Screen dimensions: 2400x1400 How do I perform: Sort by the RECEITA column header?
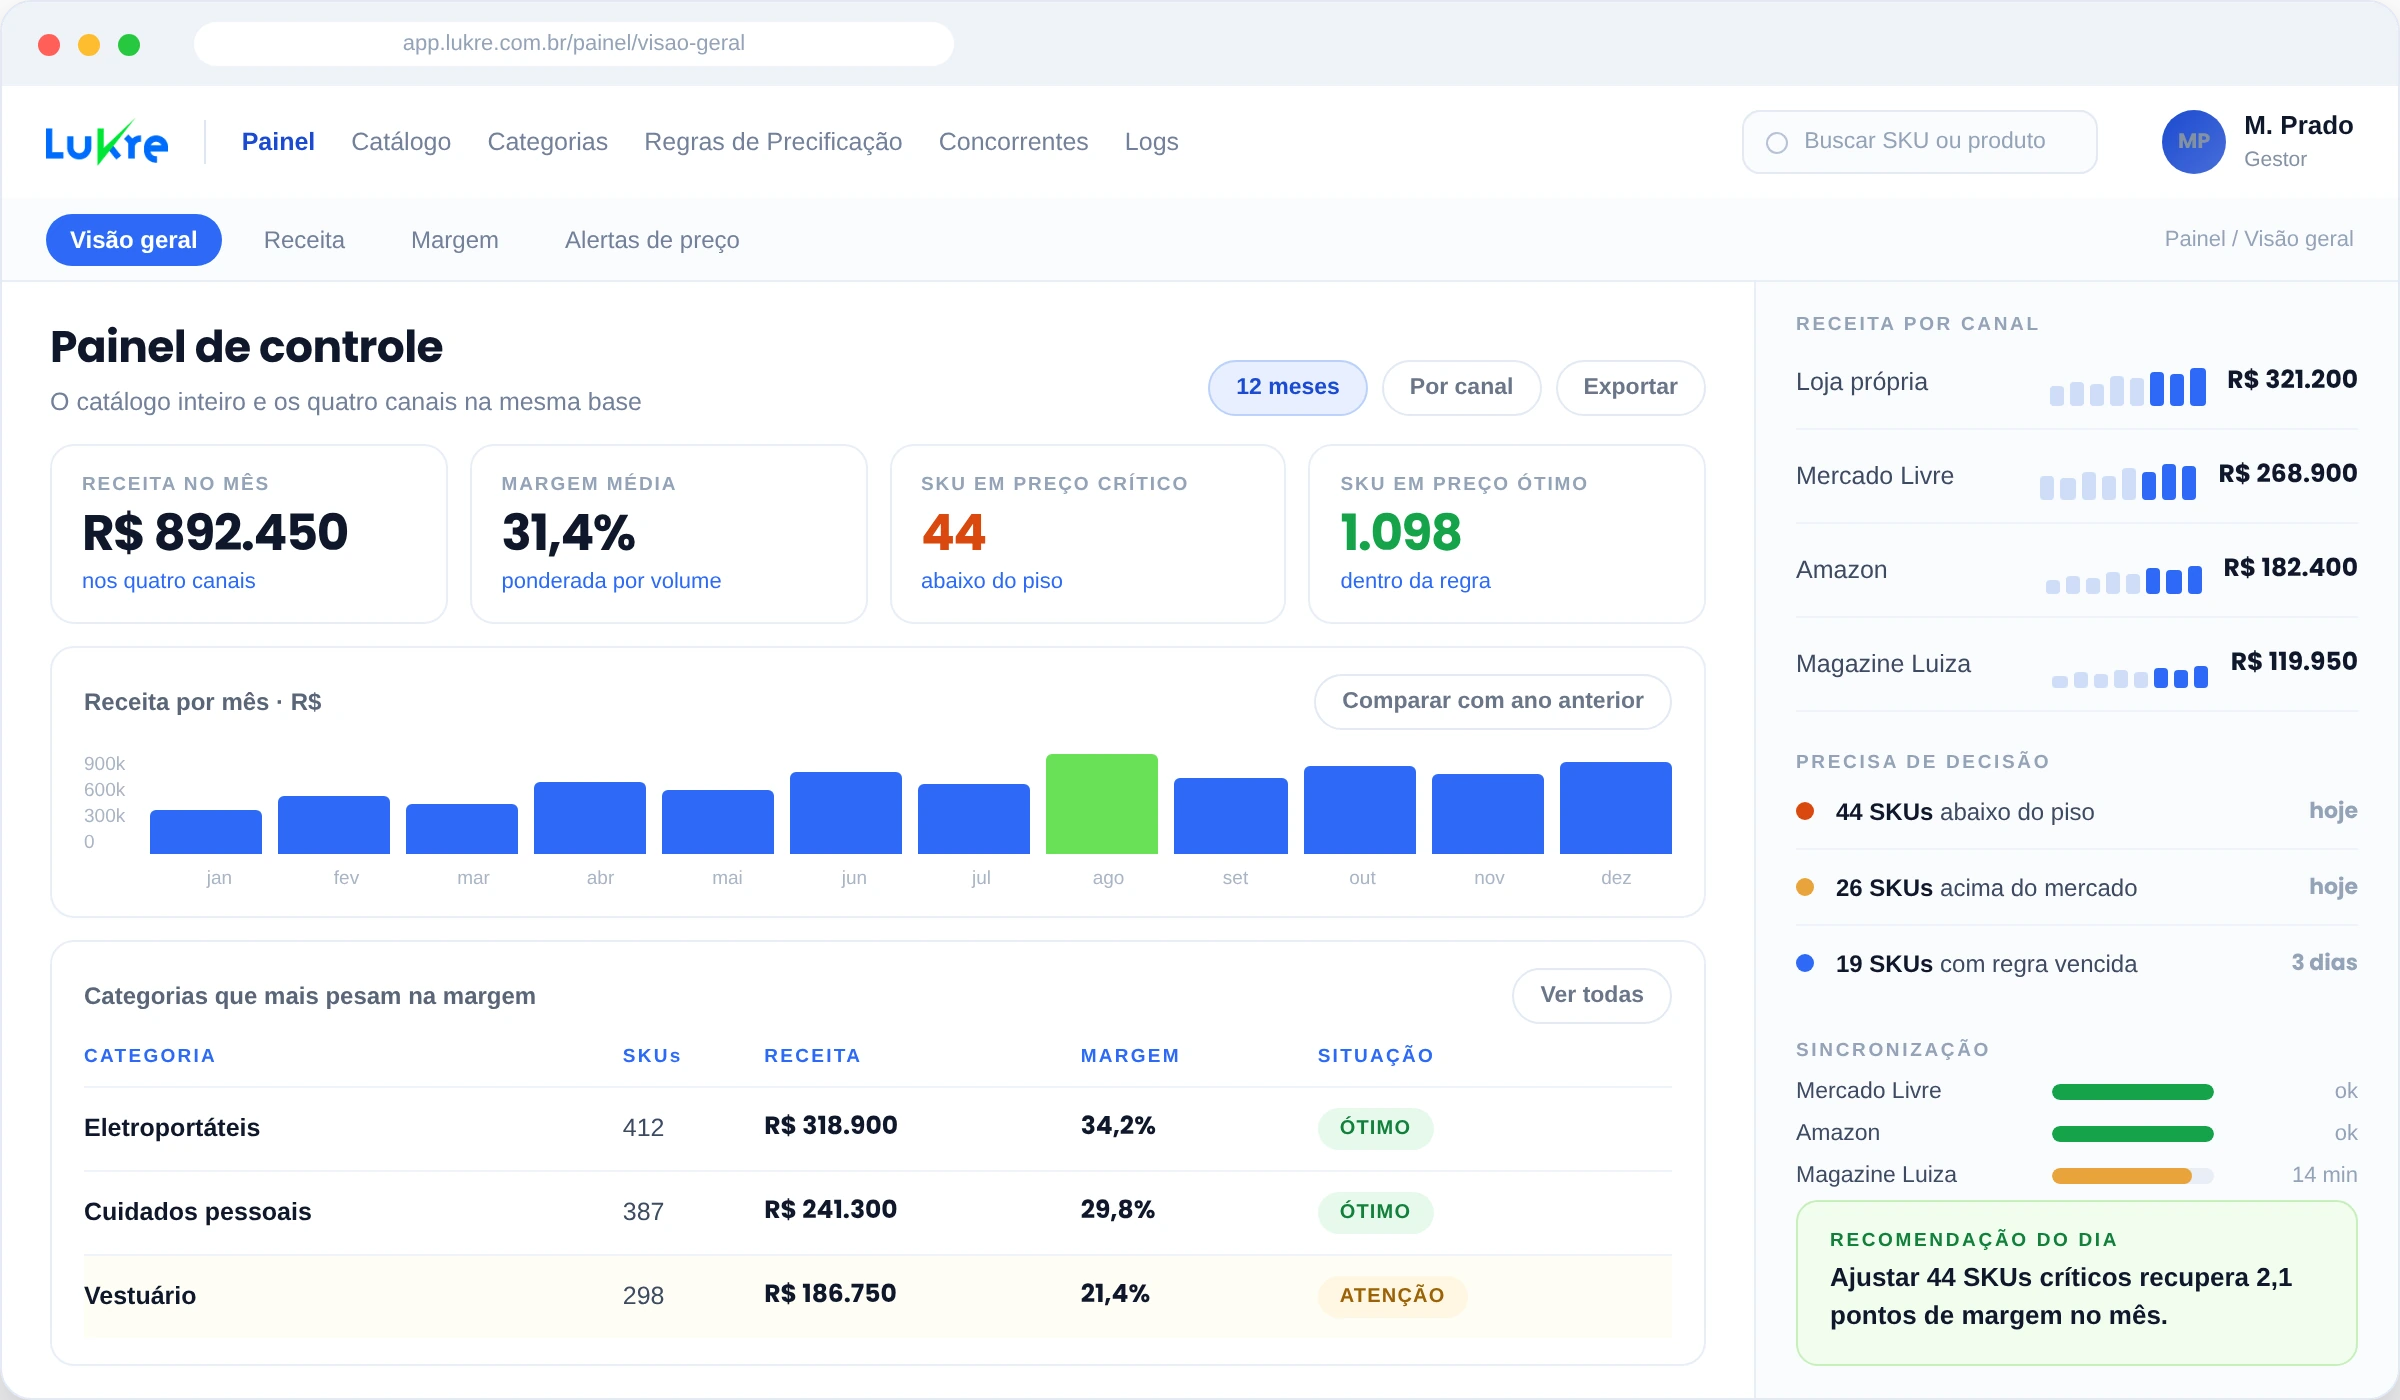coord(812,1056)
